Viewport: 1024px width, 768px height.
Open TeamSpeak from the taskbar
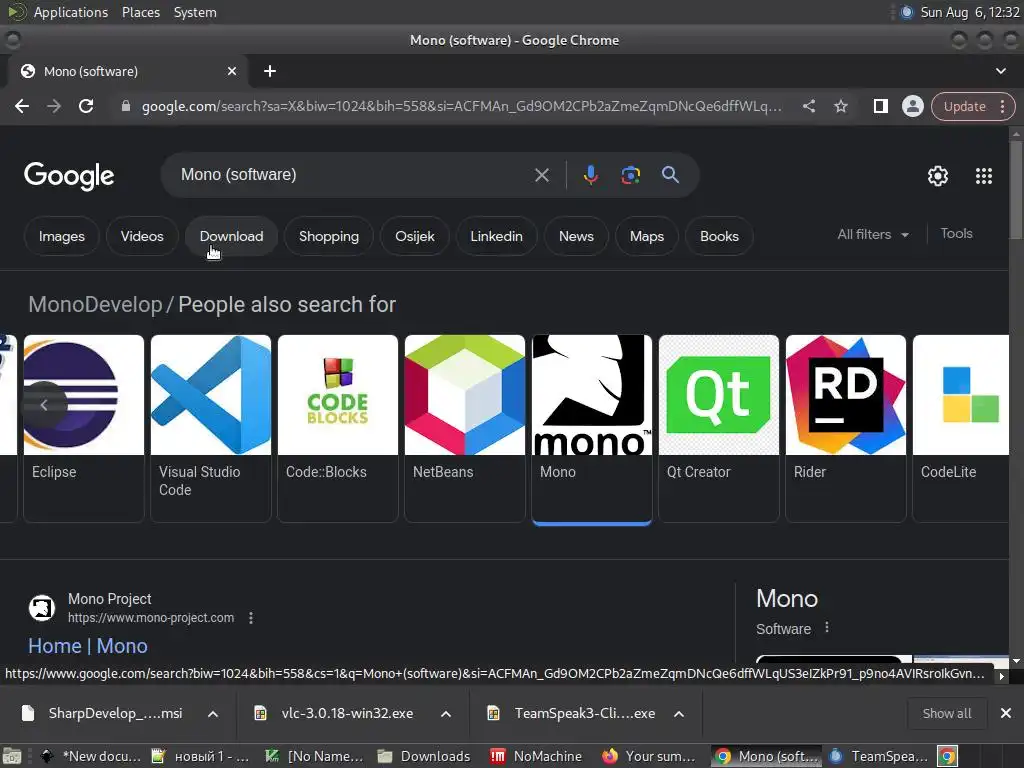tap(878, 756)
